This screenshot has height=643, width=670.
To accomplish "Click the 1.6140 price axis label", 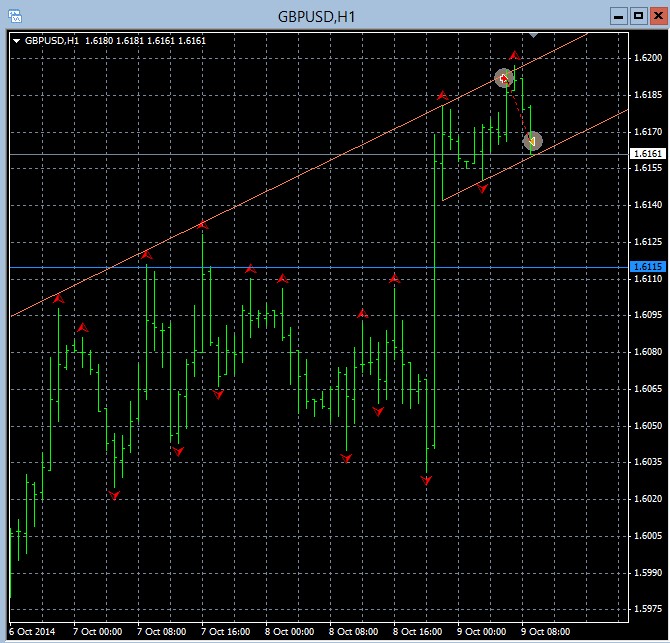I will (x=648, y=205).
